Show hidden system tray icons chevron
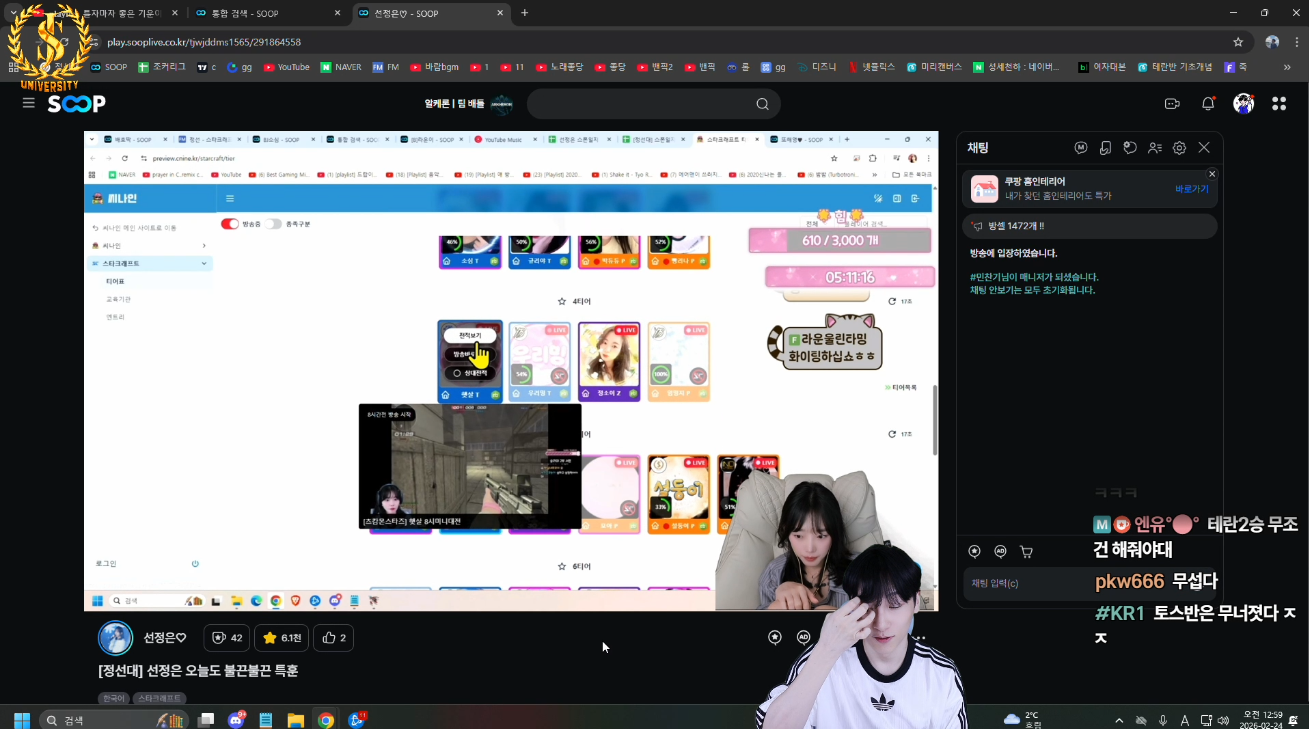Screen dimensions: 1309x729 (1117, 720)
